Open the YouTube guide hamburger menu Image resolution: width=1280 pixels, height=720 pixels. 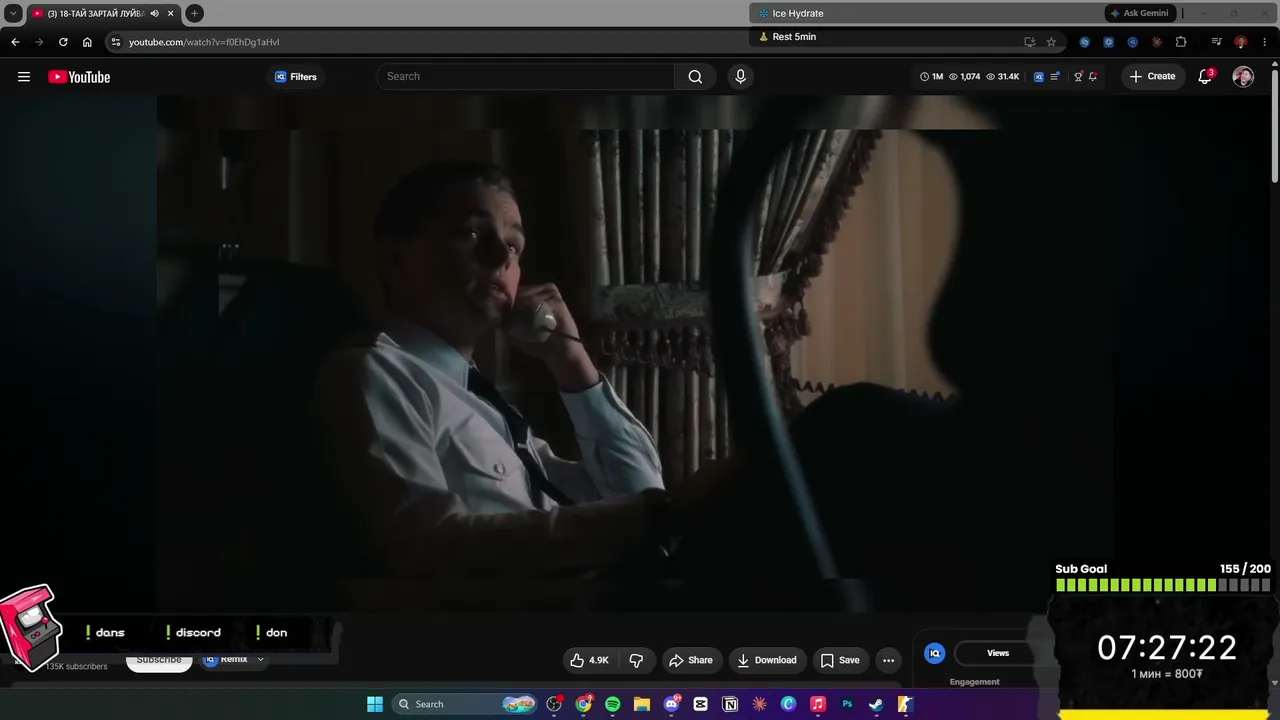tap(24, 77)
